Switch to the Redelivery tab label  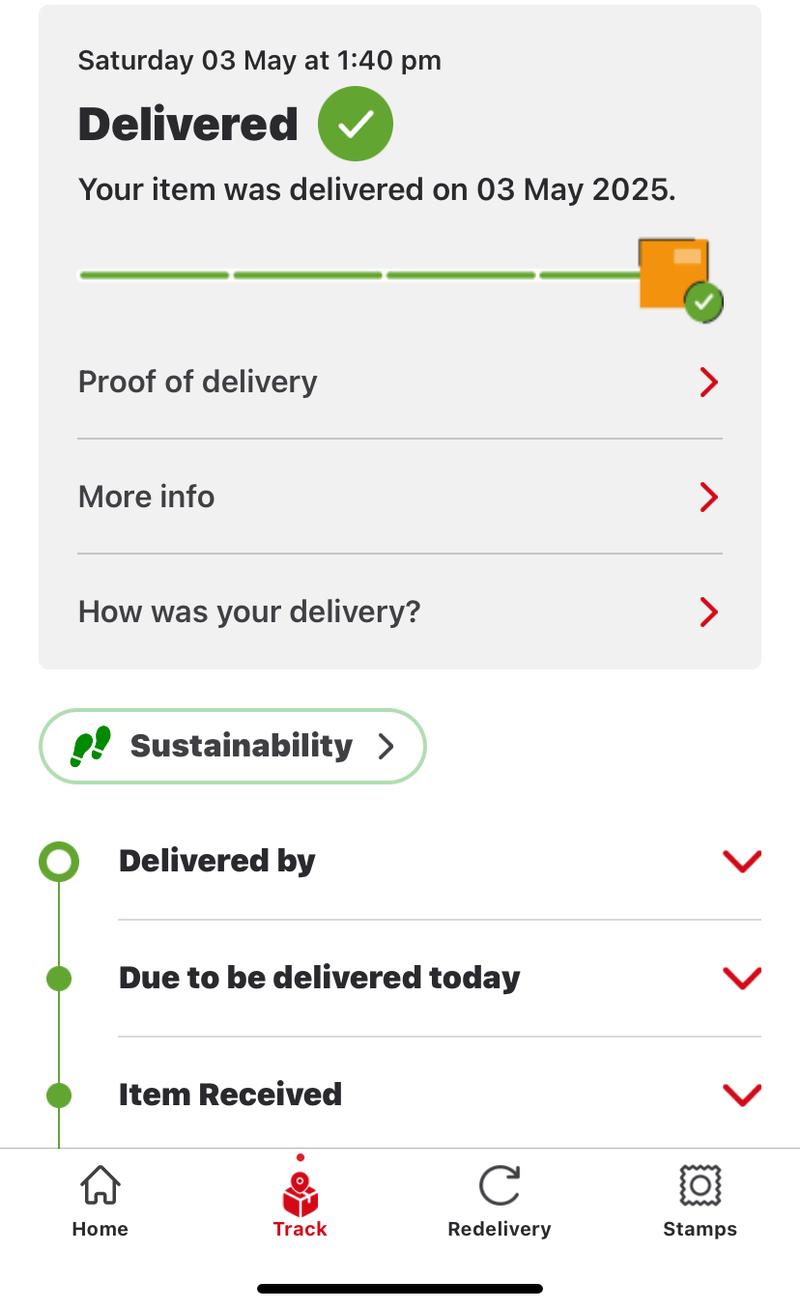(x=499, y=1229)
